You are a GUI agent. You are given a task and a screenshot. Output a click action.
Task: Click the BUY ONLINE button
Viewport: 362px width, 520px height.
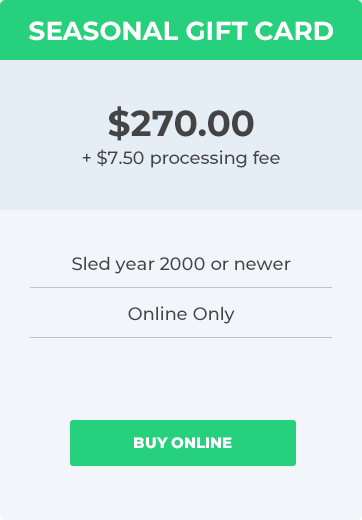183,443
